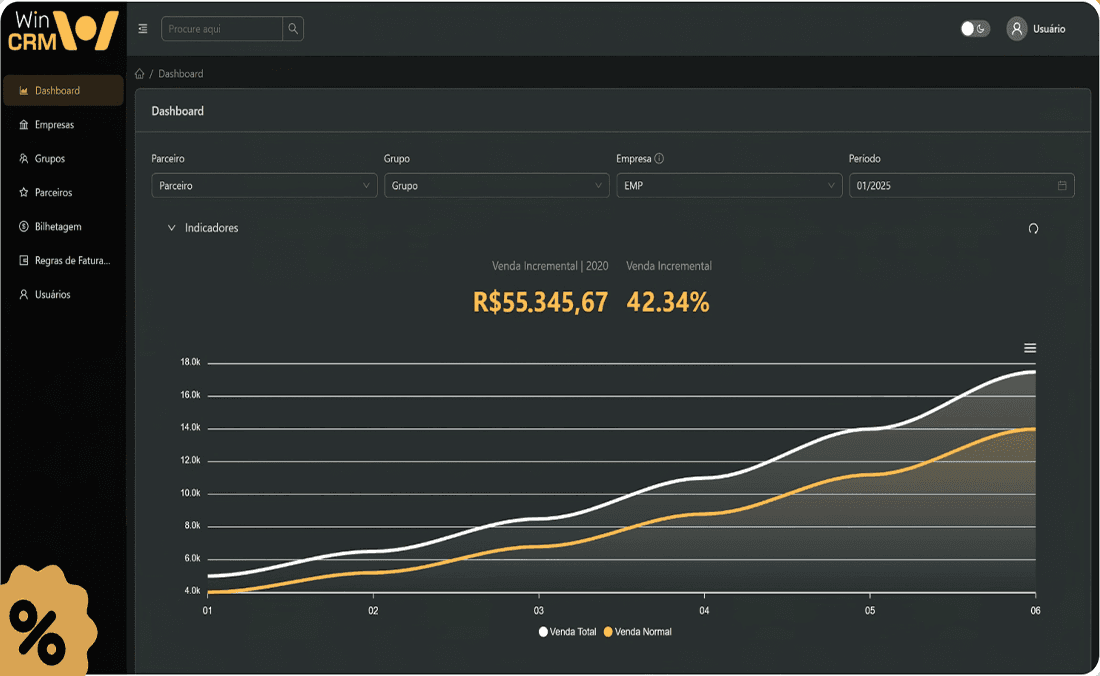
Task: Open the Período date picker field
Action: [960, 185]
